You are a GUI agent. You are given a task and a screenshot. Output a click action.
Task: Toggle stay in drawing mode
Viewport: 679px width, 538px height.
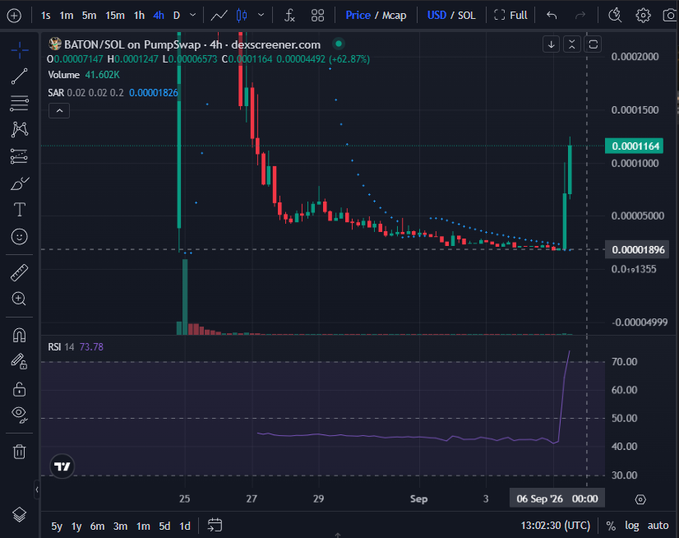pyautogui.click(x=19, y=361)
